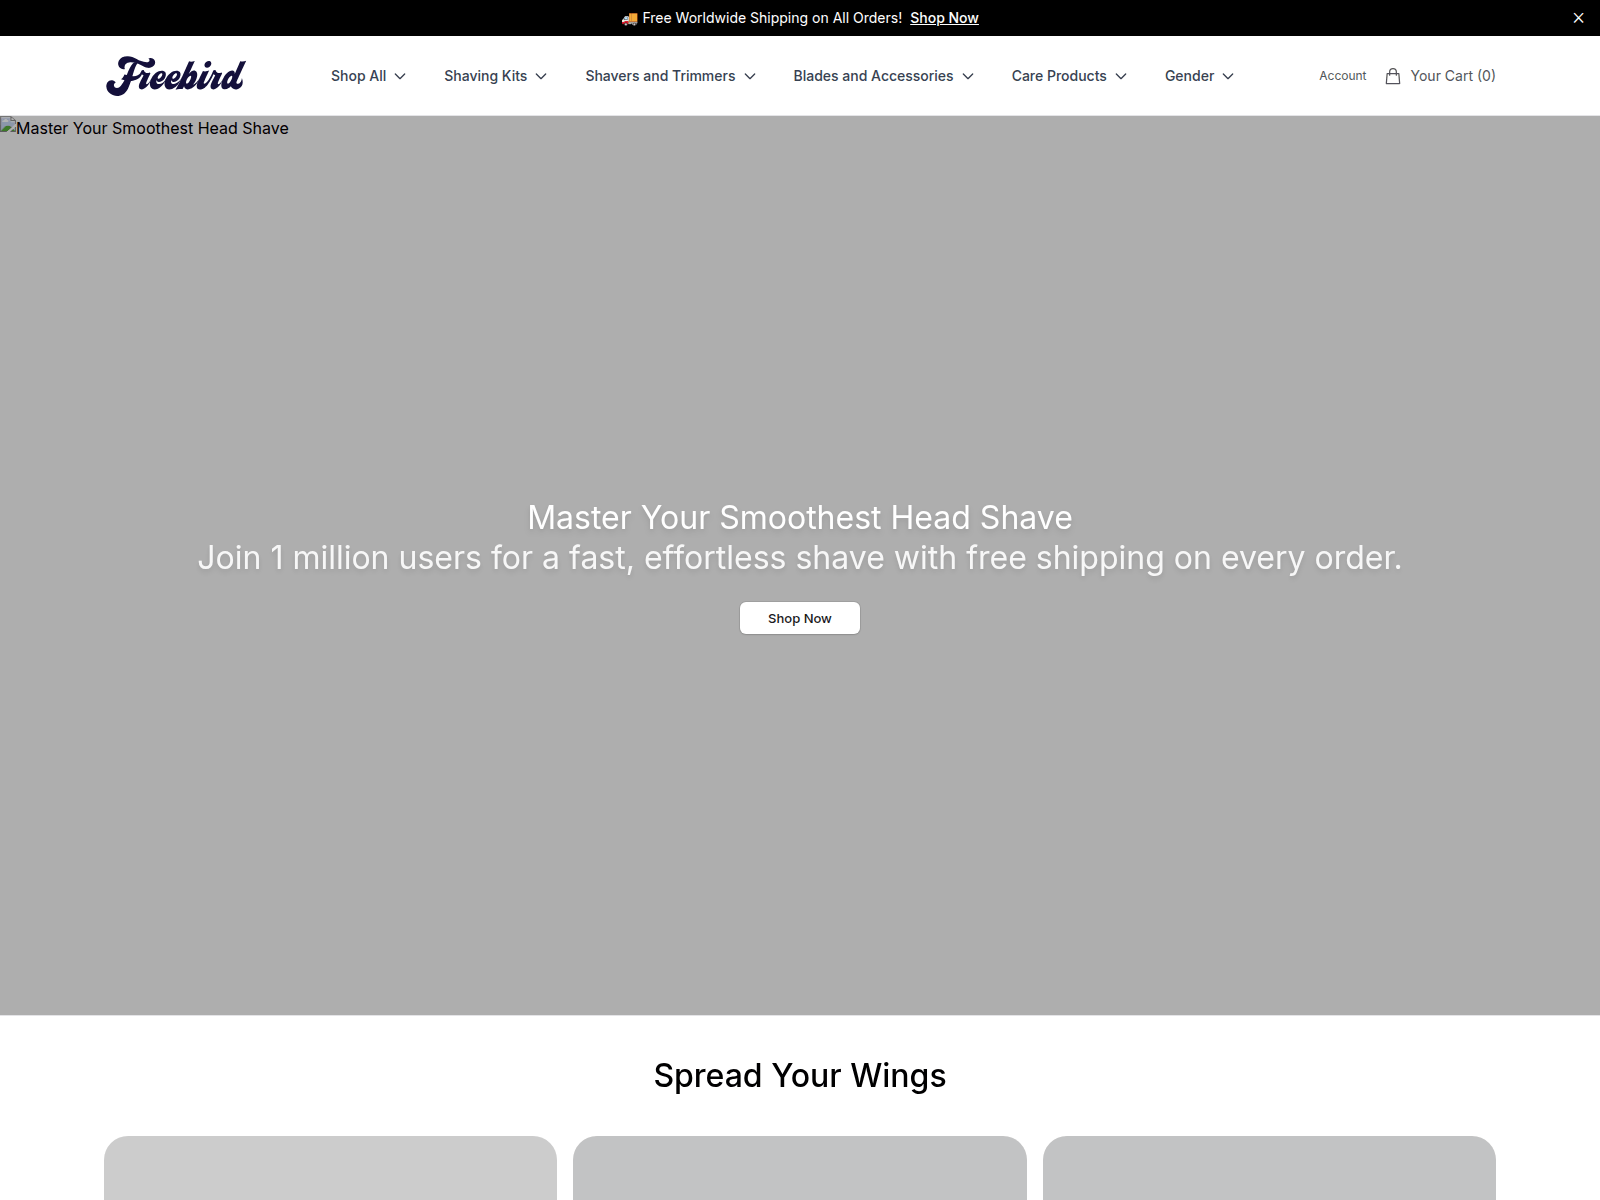The width and height of the screenshot is (1600, 1200).
Task: Expand the Shaving Kits chevron
Action: click(x=541, y=76)
